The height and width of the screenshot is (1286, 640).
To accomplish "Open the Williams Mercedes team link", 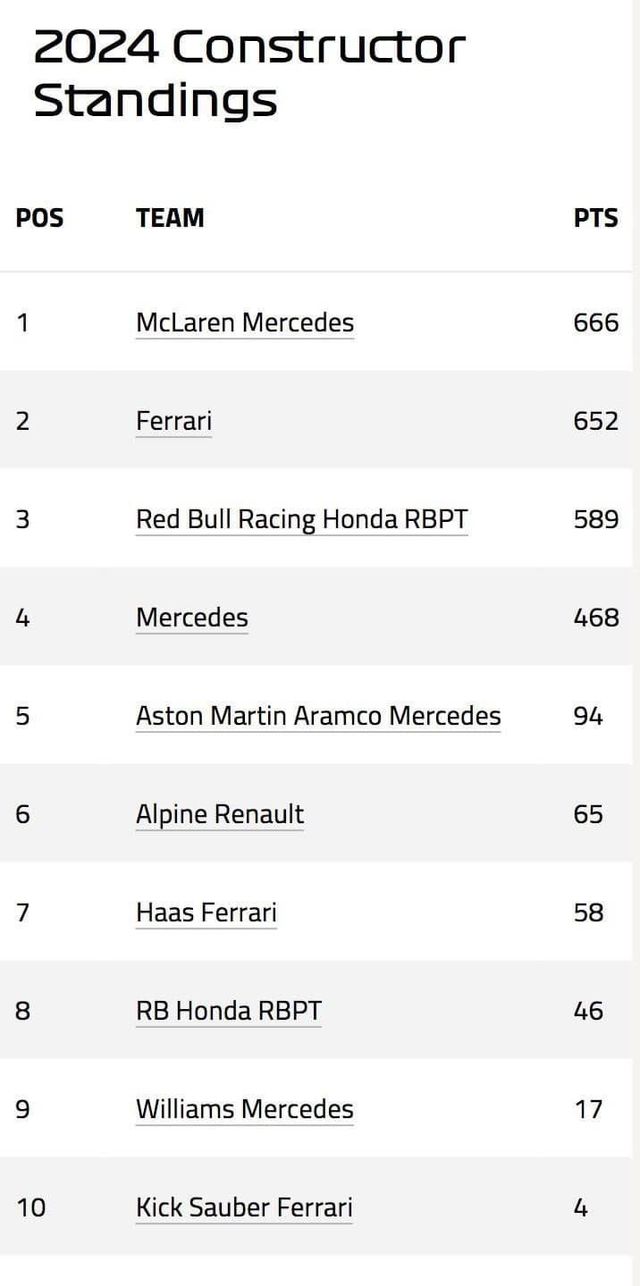I will tap(245, 1109).
